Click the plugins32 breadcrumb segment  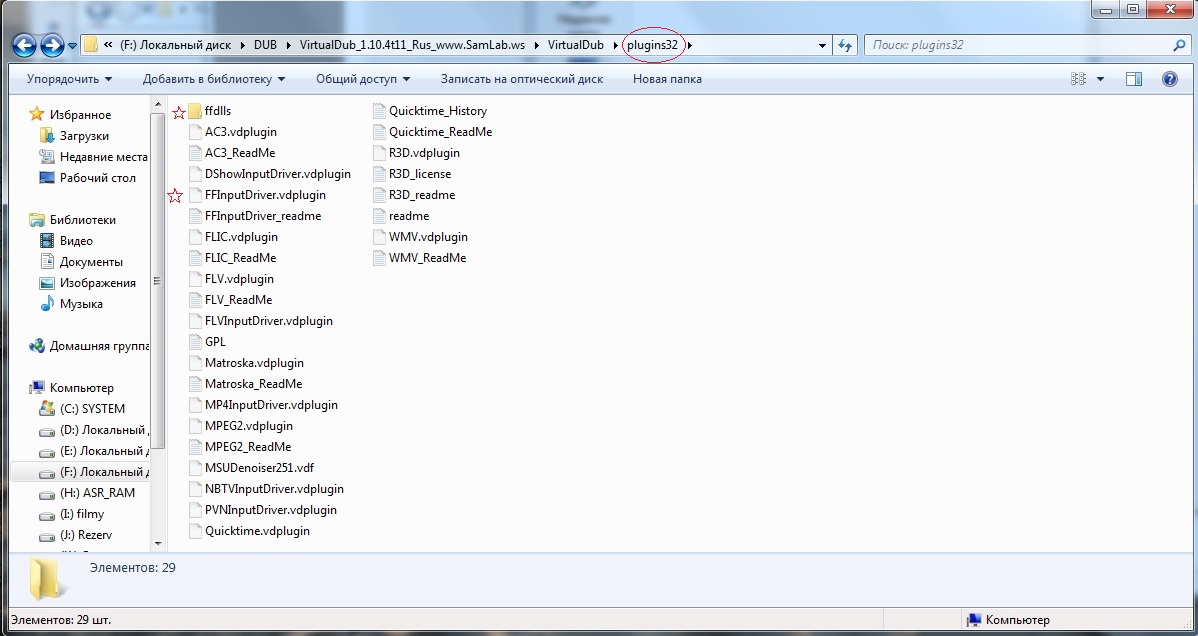coord(652,45)
